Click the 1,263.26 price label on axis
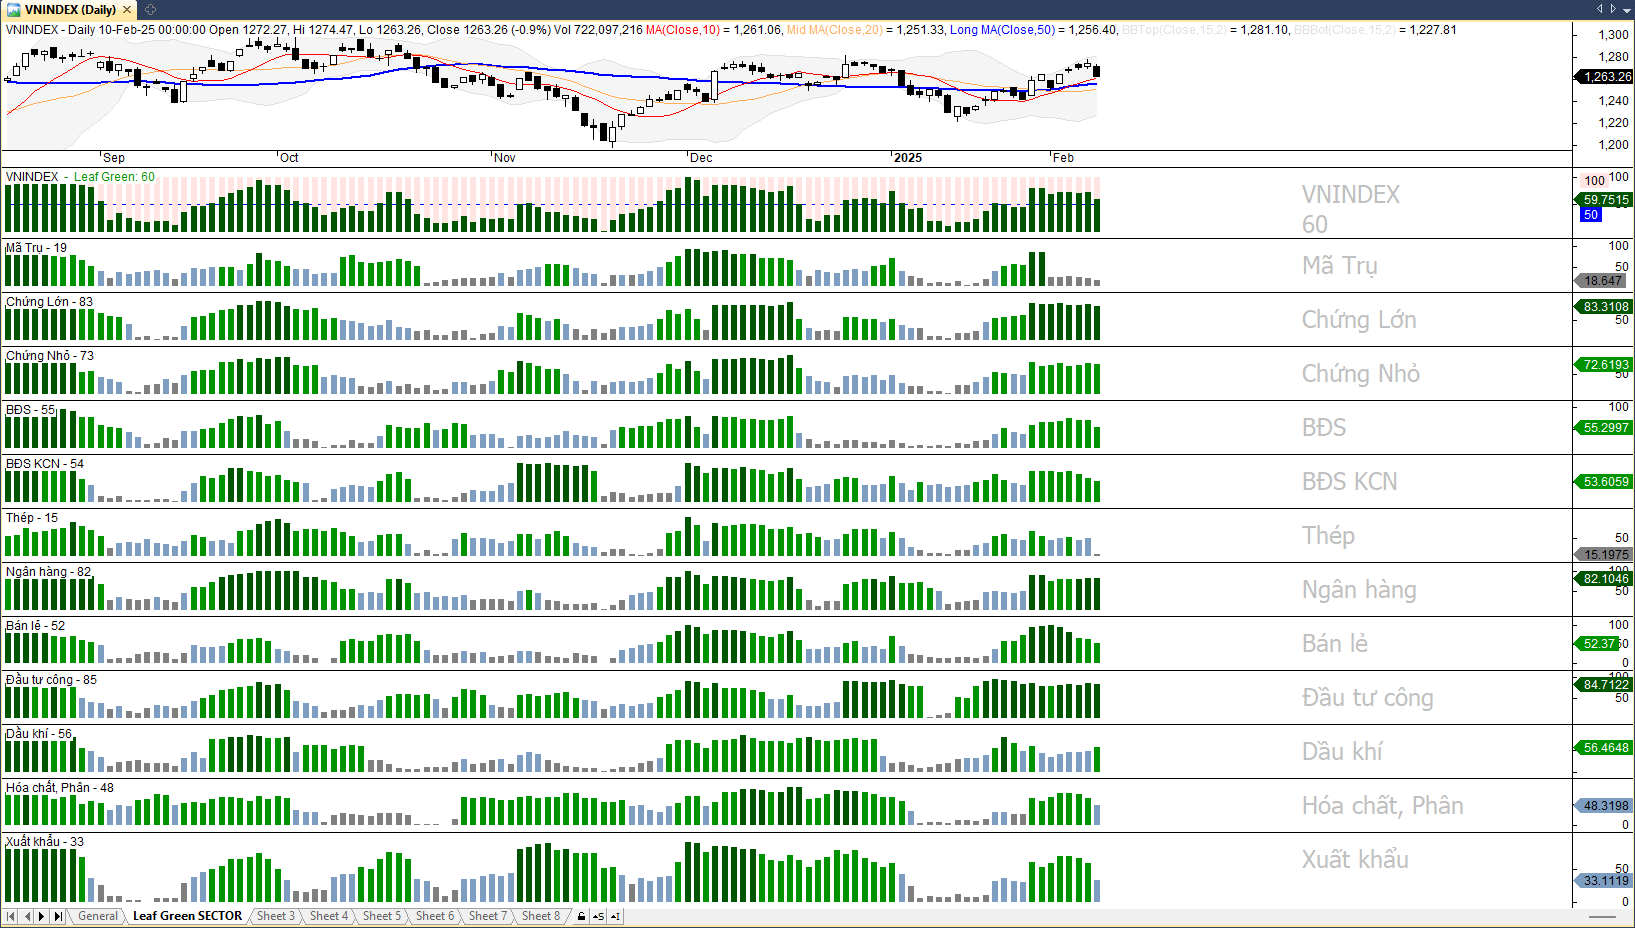This screenshot has height=928, width=1635. pos(1606,77)
